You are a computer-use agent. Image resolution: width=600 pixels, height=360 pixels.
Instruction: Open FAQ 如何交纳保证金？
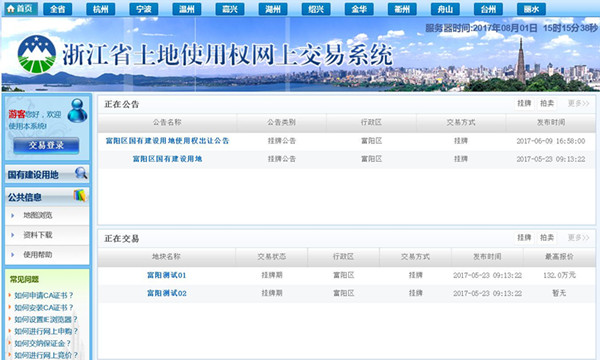(42, 343)
